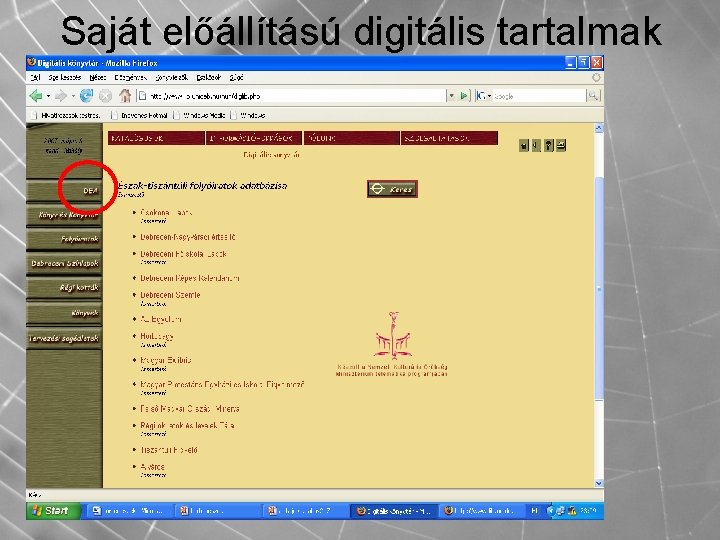Click the Keres search button

(x=392, y=189)
